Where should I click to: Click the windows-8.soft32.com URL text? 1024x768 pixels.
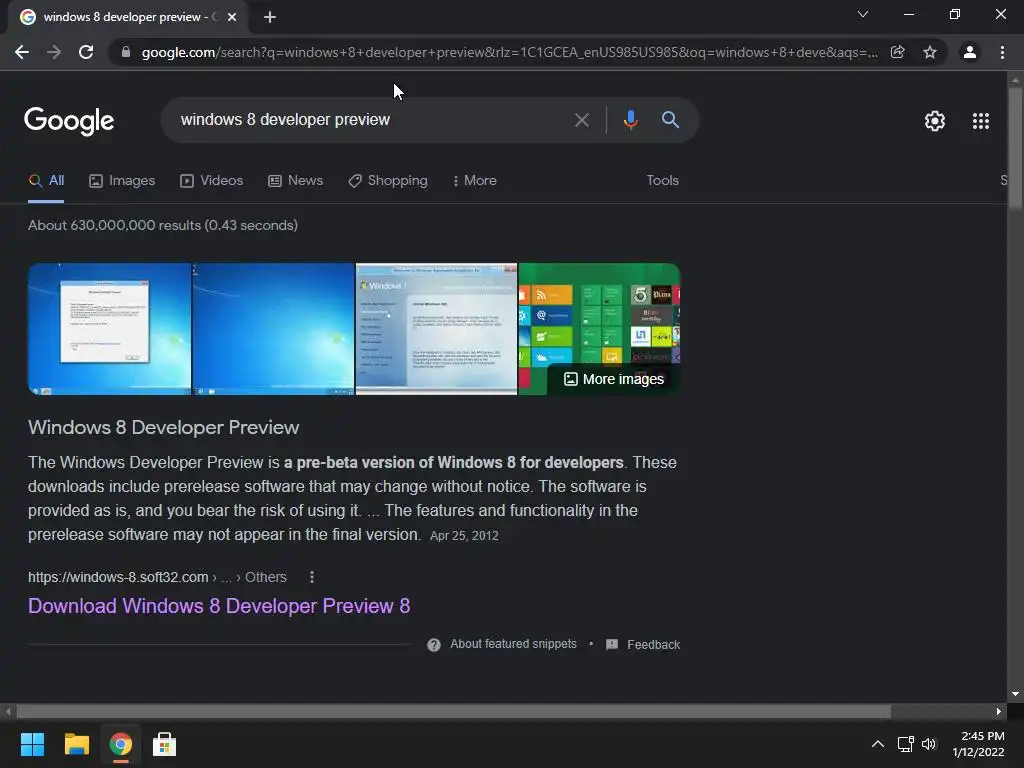tap(118, 577)
